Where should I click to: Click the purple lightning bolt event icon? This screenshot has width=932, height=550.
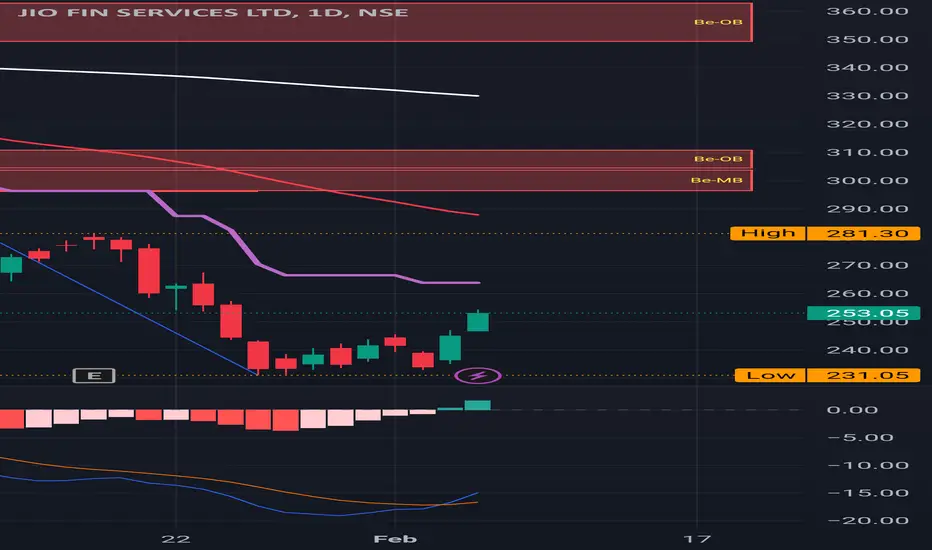coord(478,376)
